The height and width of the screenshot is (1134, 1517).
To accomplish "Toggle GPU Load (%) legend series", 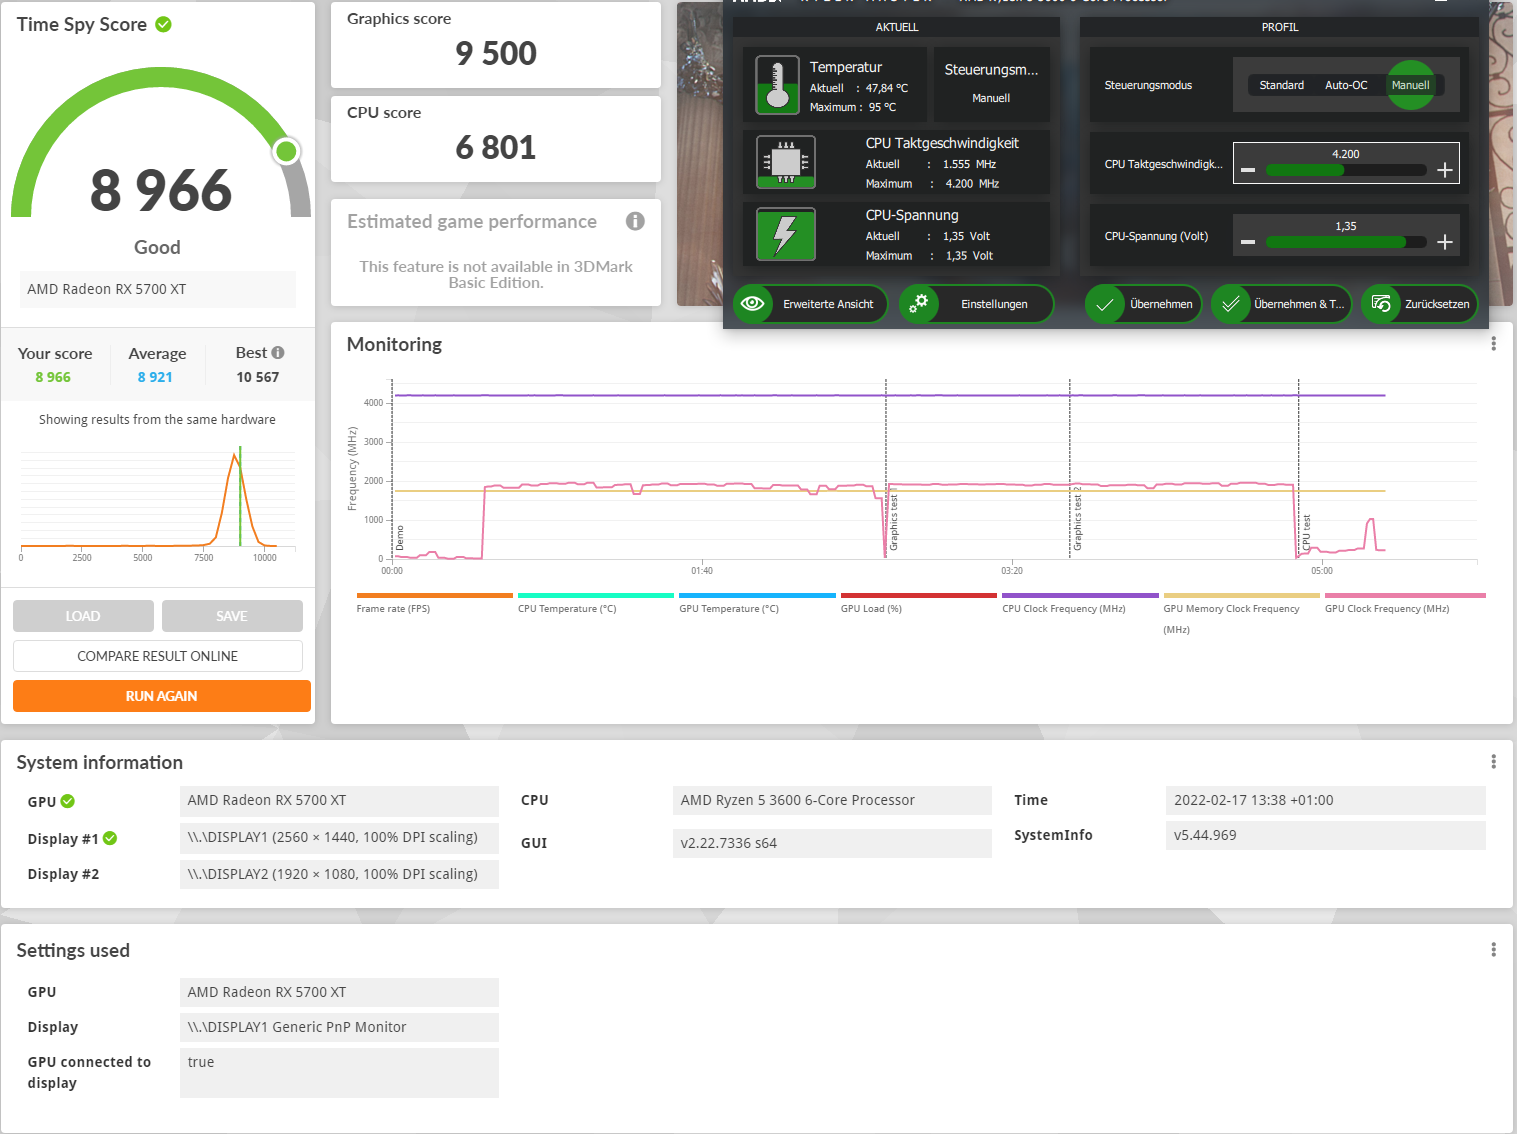I will pyautogui.click(x=871, y=608).
